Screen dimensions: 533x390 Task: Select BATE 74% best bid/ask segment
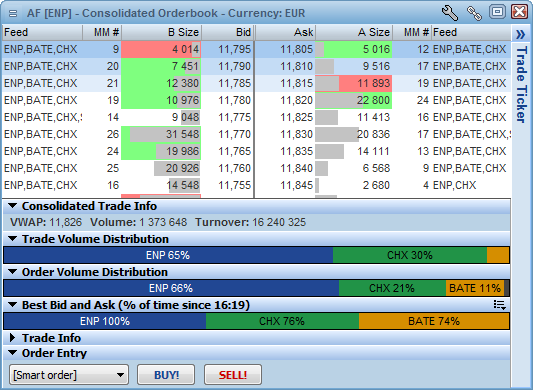pos(434,321)
